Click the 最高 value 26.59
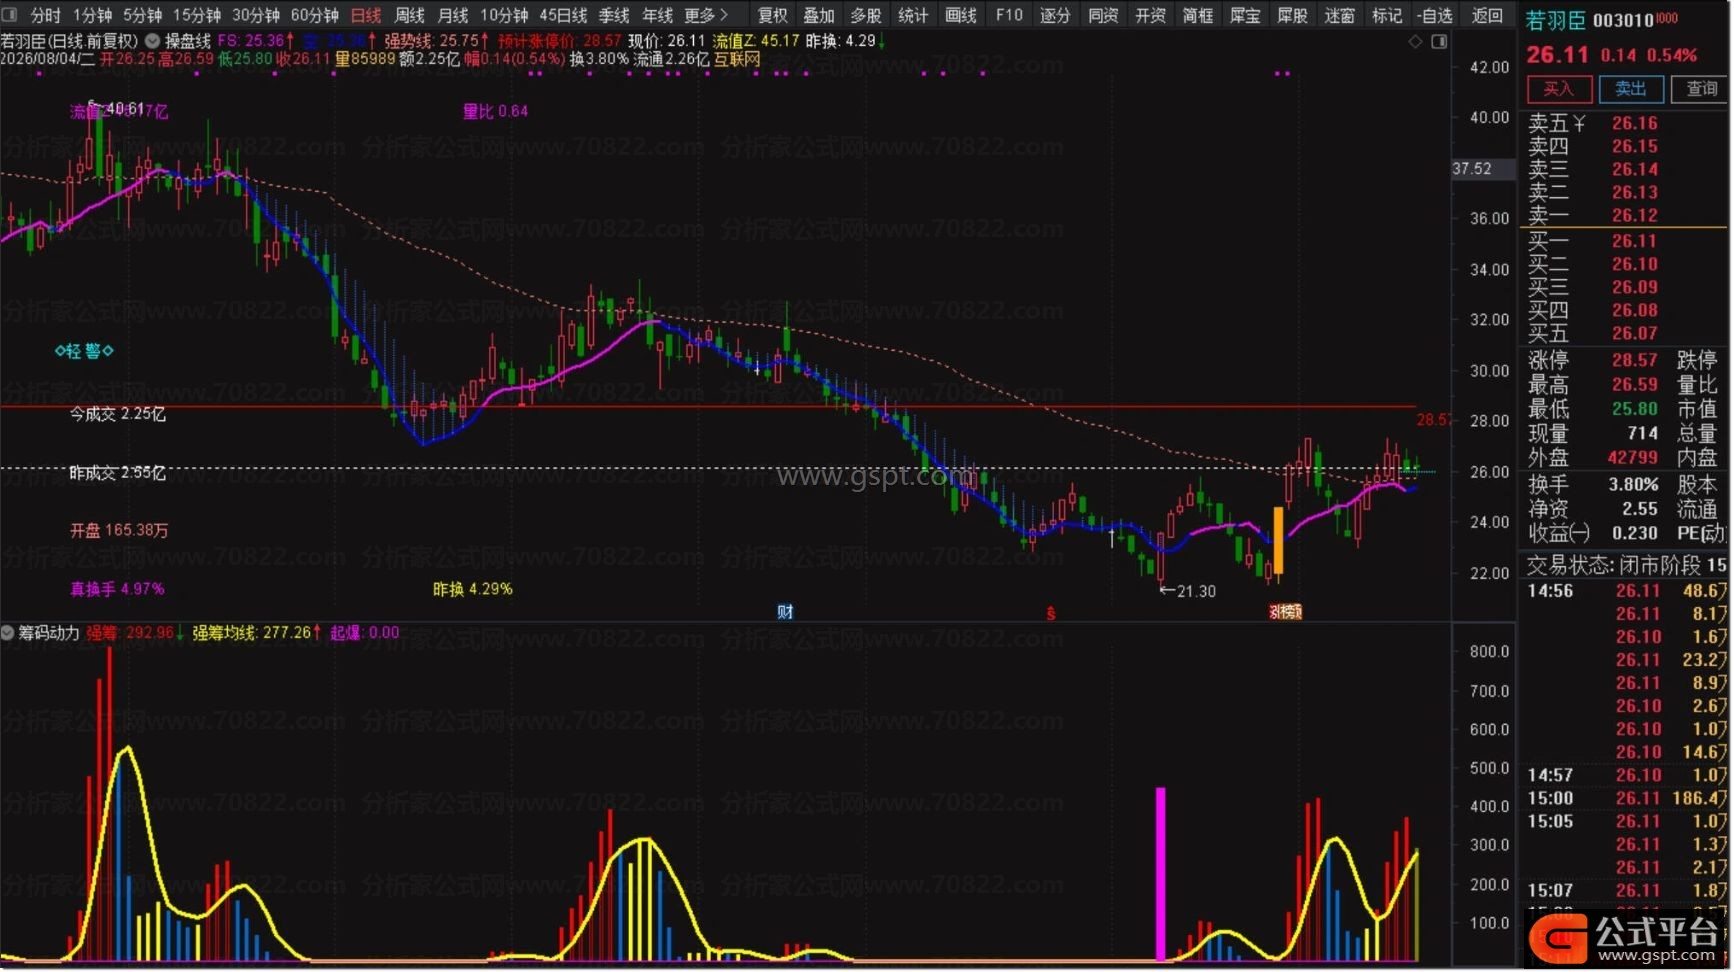The width and height of the screenshot is (1734, 972). (x=1635, y=385)
